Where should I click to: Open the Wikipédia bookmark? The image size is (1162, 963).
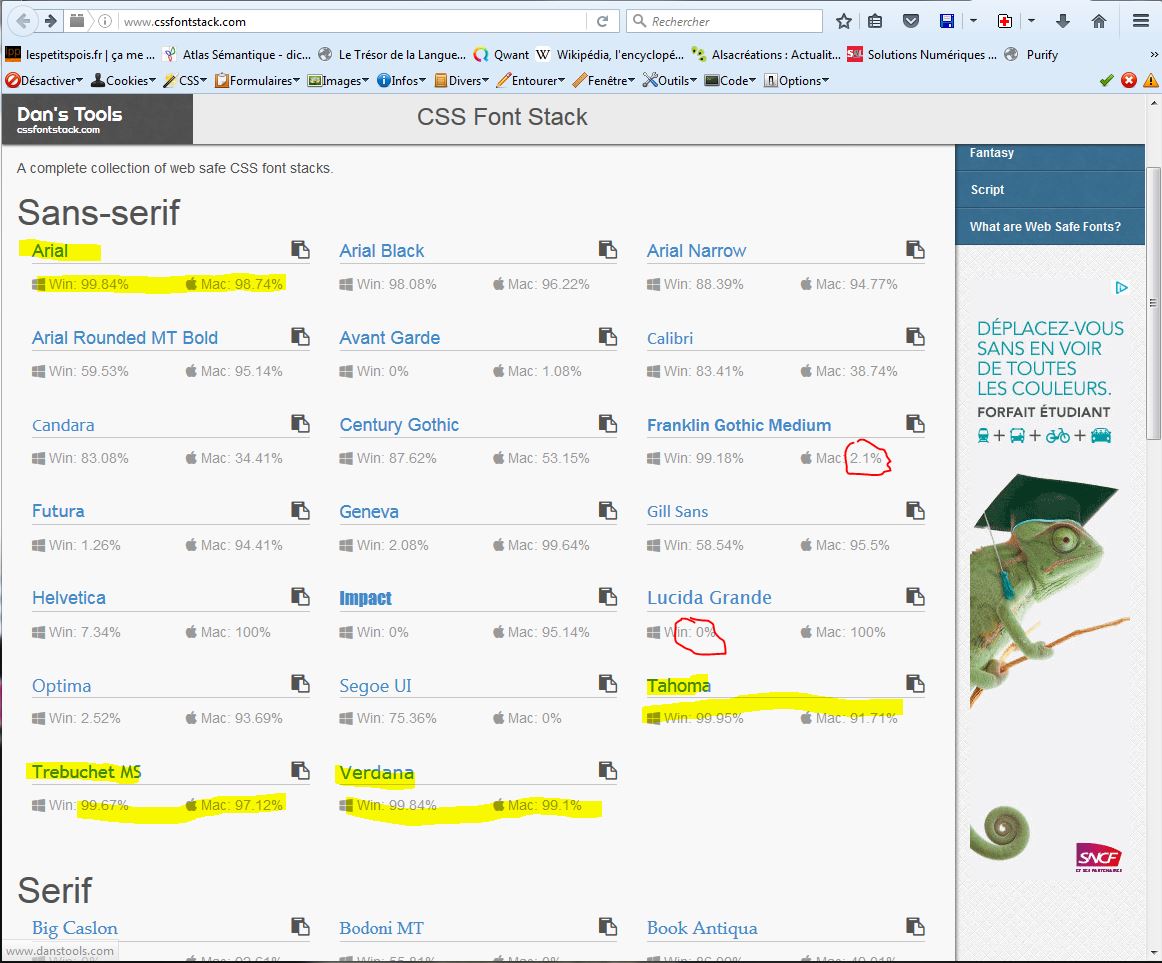coord(610,55)
